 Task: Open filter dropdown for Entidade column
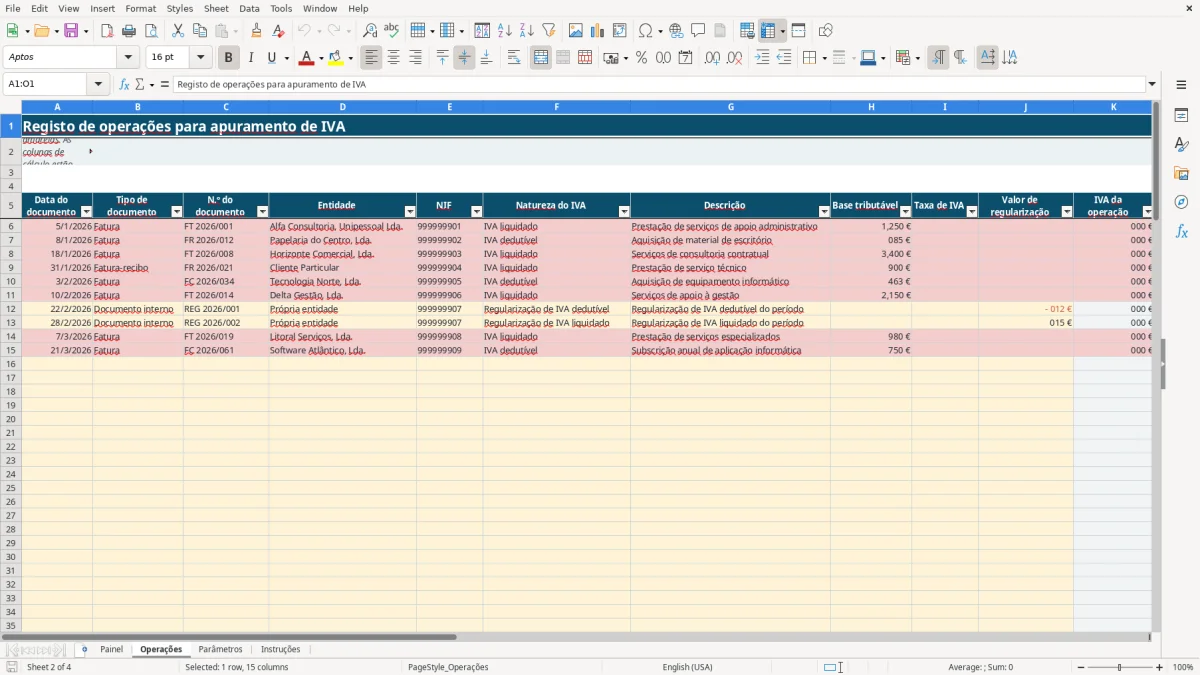pos(410,212)
